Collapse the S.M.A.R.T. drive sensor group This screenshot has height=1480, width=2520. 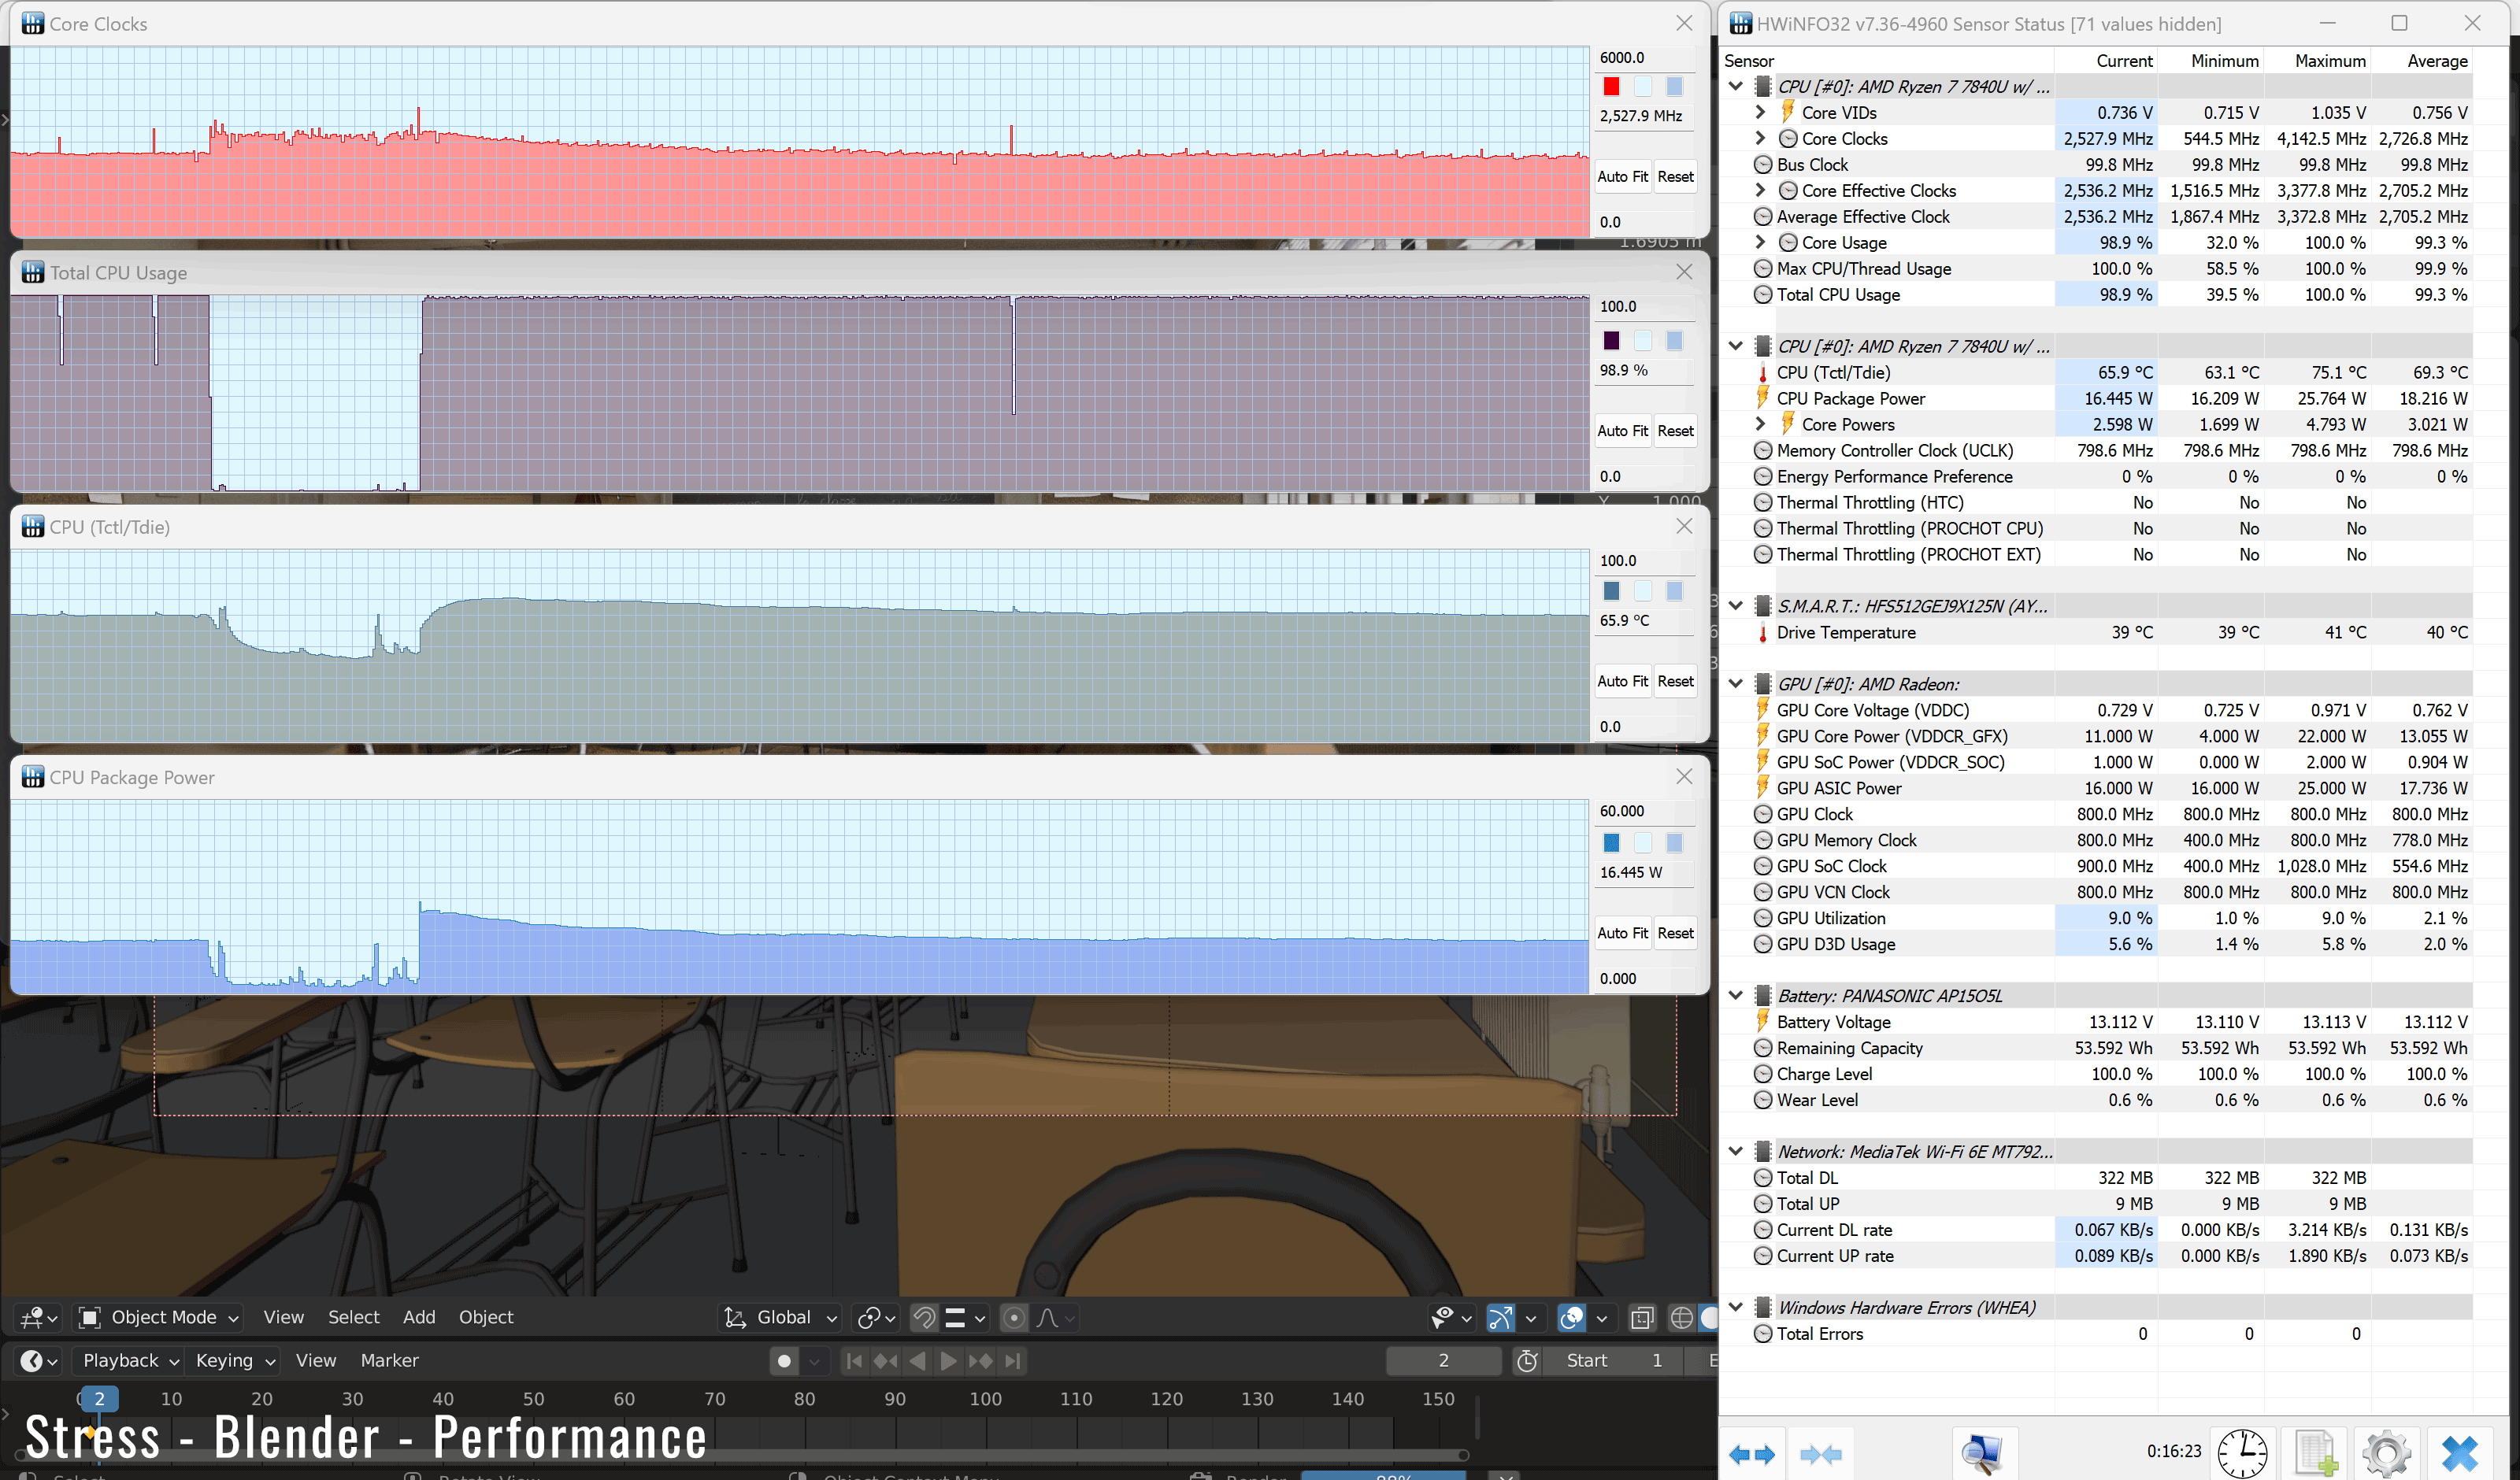pos(1736,606)
